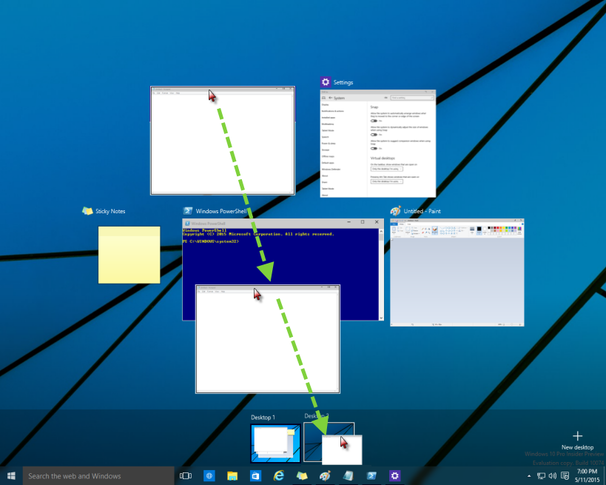Click the "Sticky Notes" window label
The image size is (606, 485).
pyautogui.click(x=110, y=211)
